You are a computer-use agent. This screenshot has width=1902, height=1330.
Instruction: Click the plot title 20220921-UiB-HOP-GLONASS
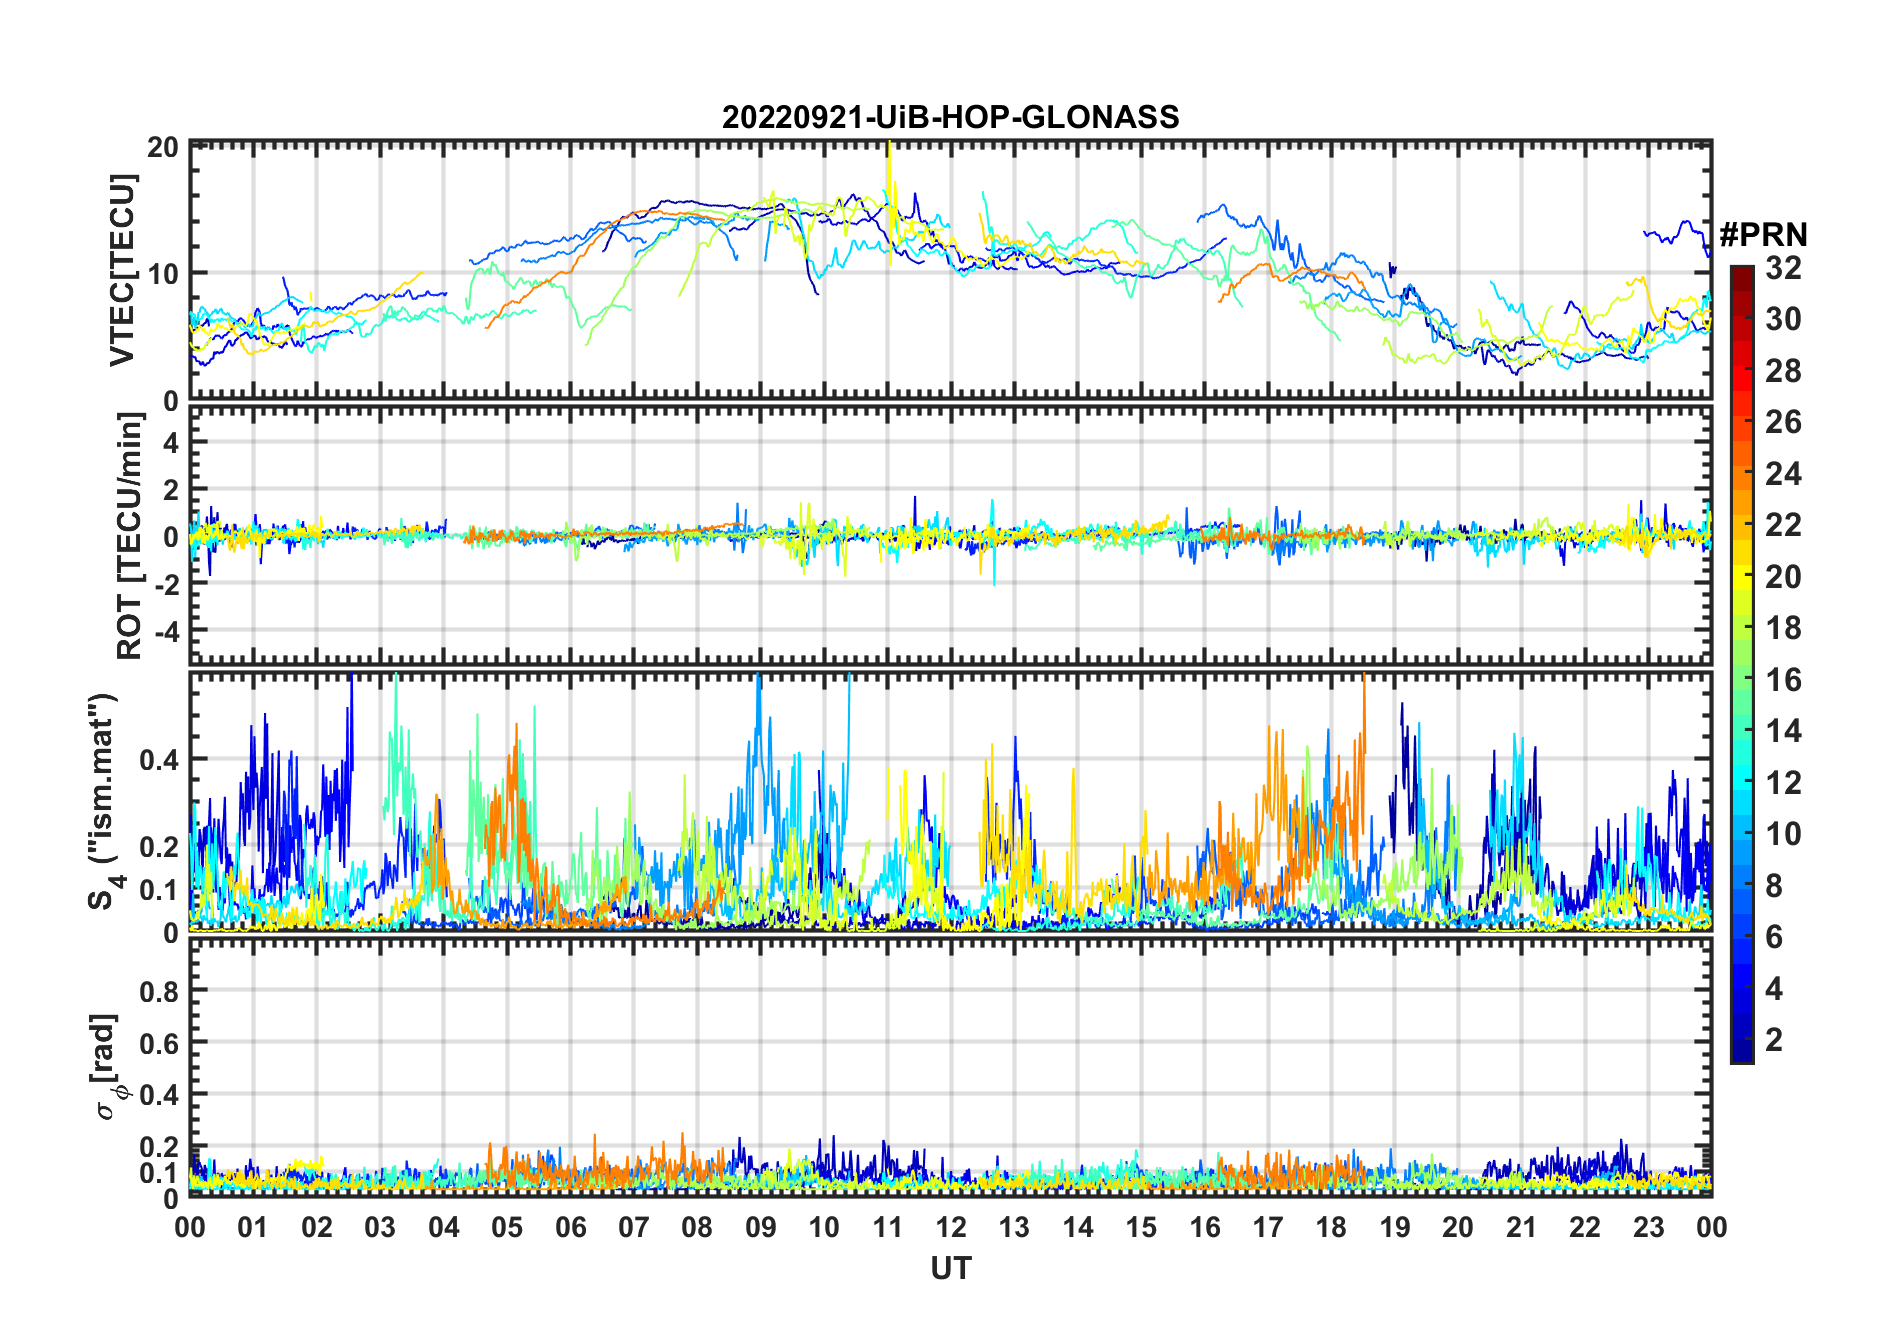point(950,118)
